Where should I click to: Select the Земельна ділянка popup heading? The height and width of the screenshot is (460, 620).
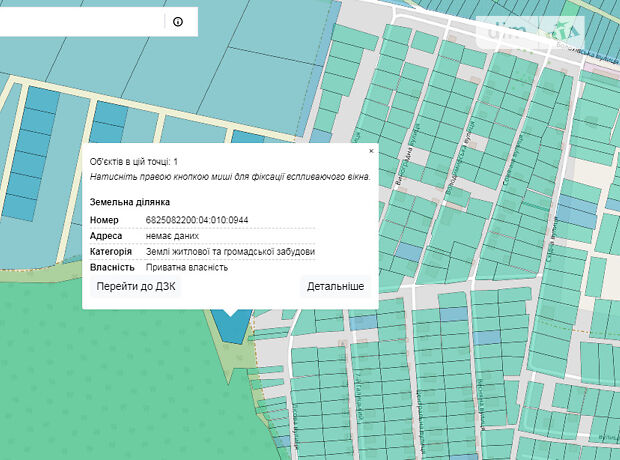pyautogui.click(x=130, y=202)
